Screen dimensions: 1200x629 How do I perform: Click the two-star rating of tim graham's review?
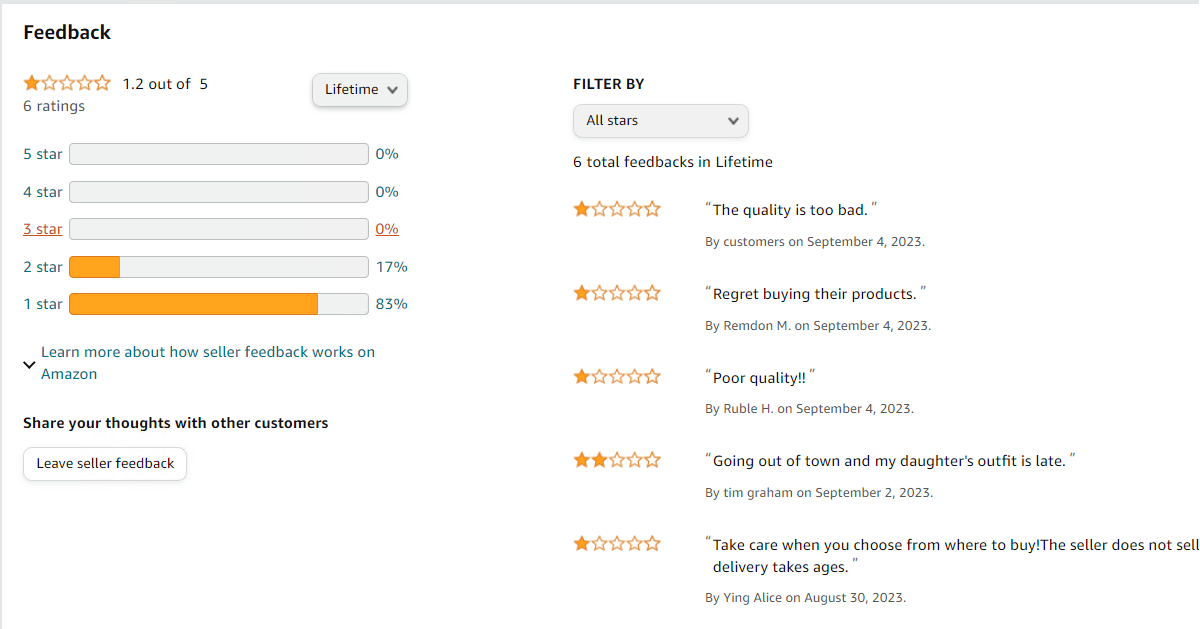tap(617, 460)
